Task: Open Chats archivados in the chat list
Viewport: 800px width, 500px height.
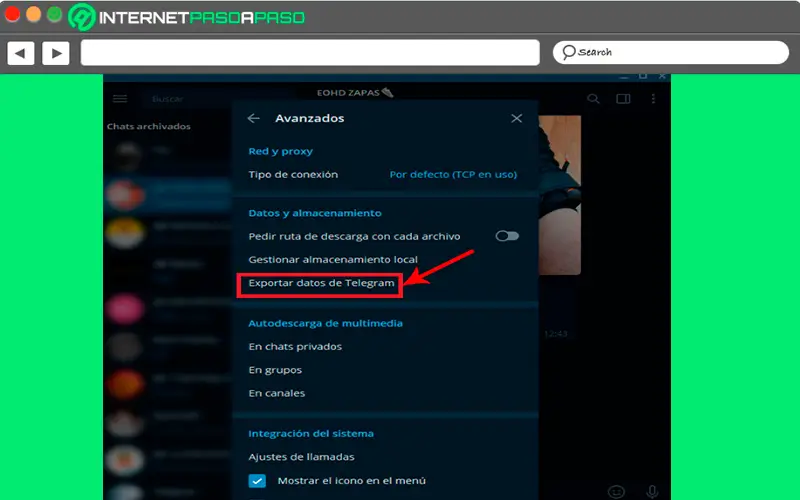Action: pyautogui.click(x=148, y=127)
